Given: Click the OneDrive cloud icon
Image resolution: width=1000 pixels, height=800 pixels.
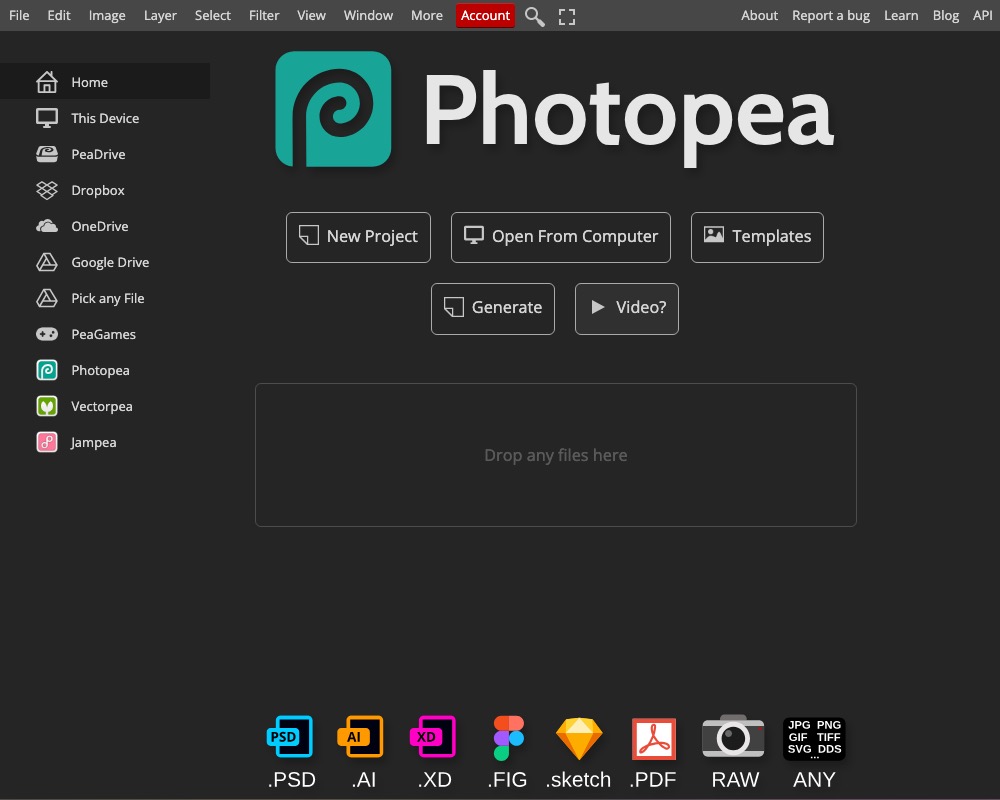Looking at the screenshot, I should click(47, 226).
